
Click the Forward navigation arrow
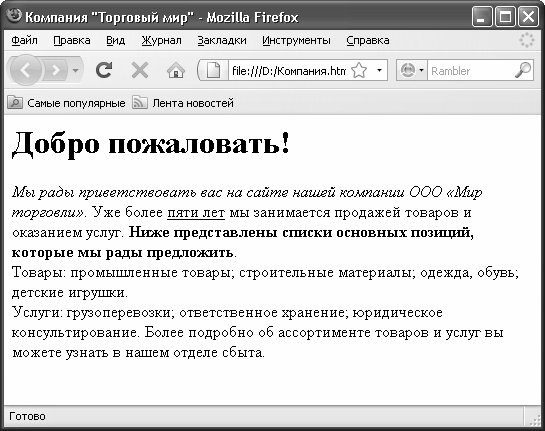[56, 71]
